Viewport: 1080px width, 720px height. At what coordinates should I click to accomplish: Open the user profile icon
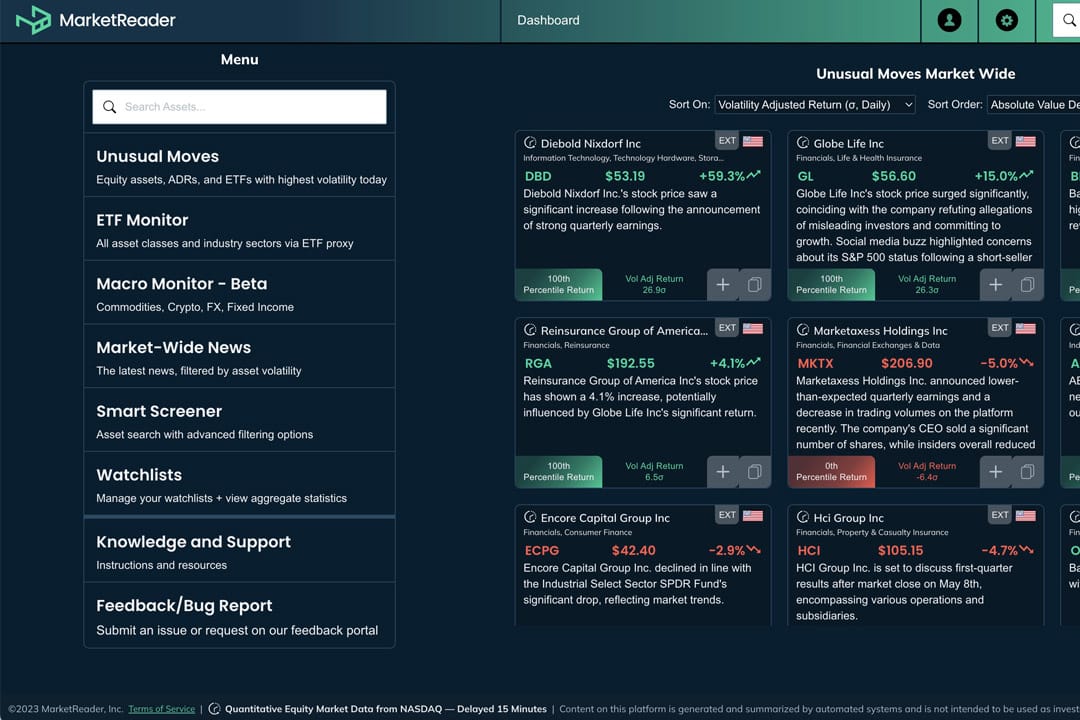coord(949,20)
